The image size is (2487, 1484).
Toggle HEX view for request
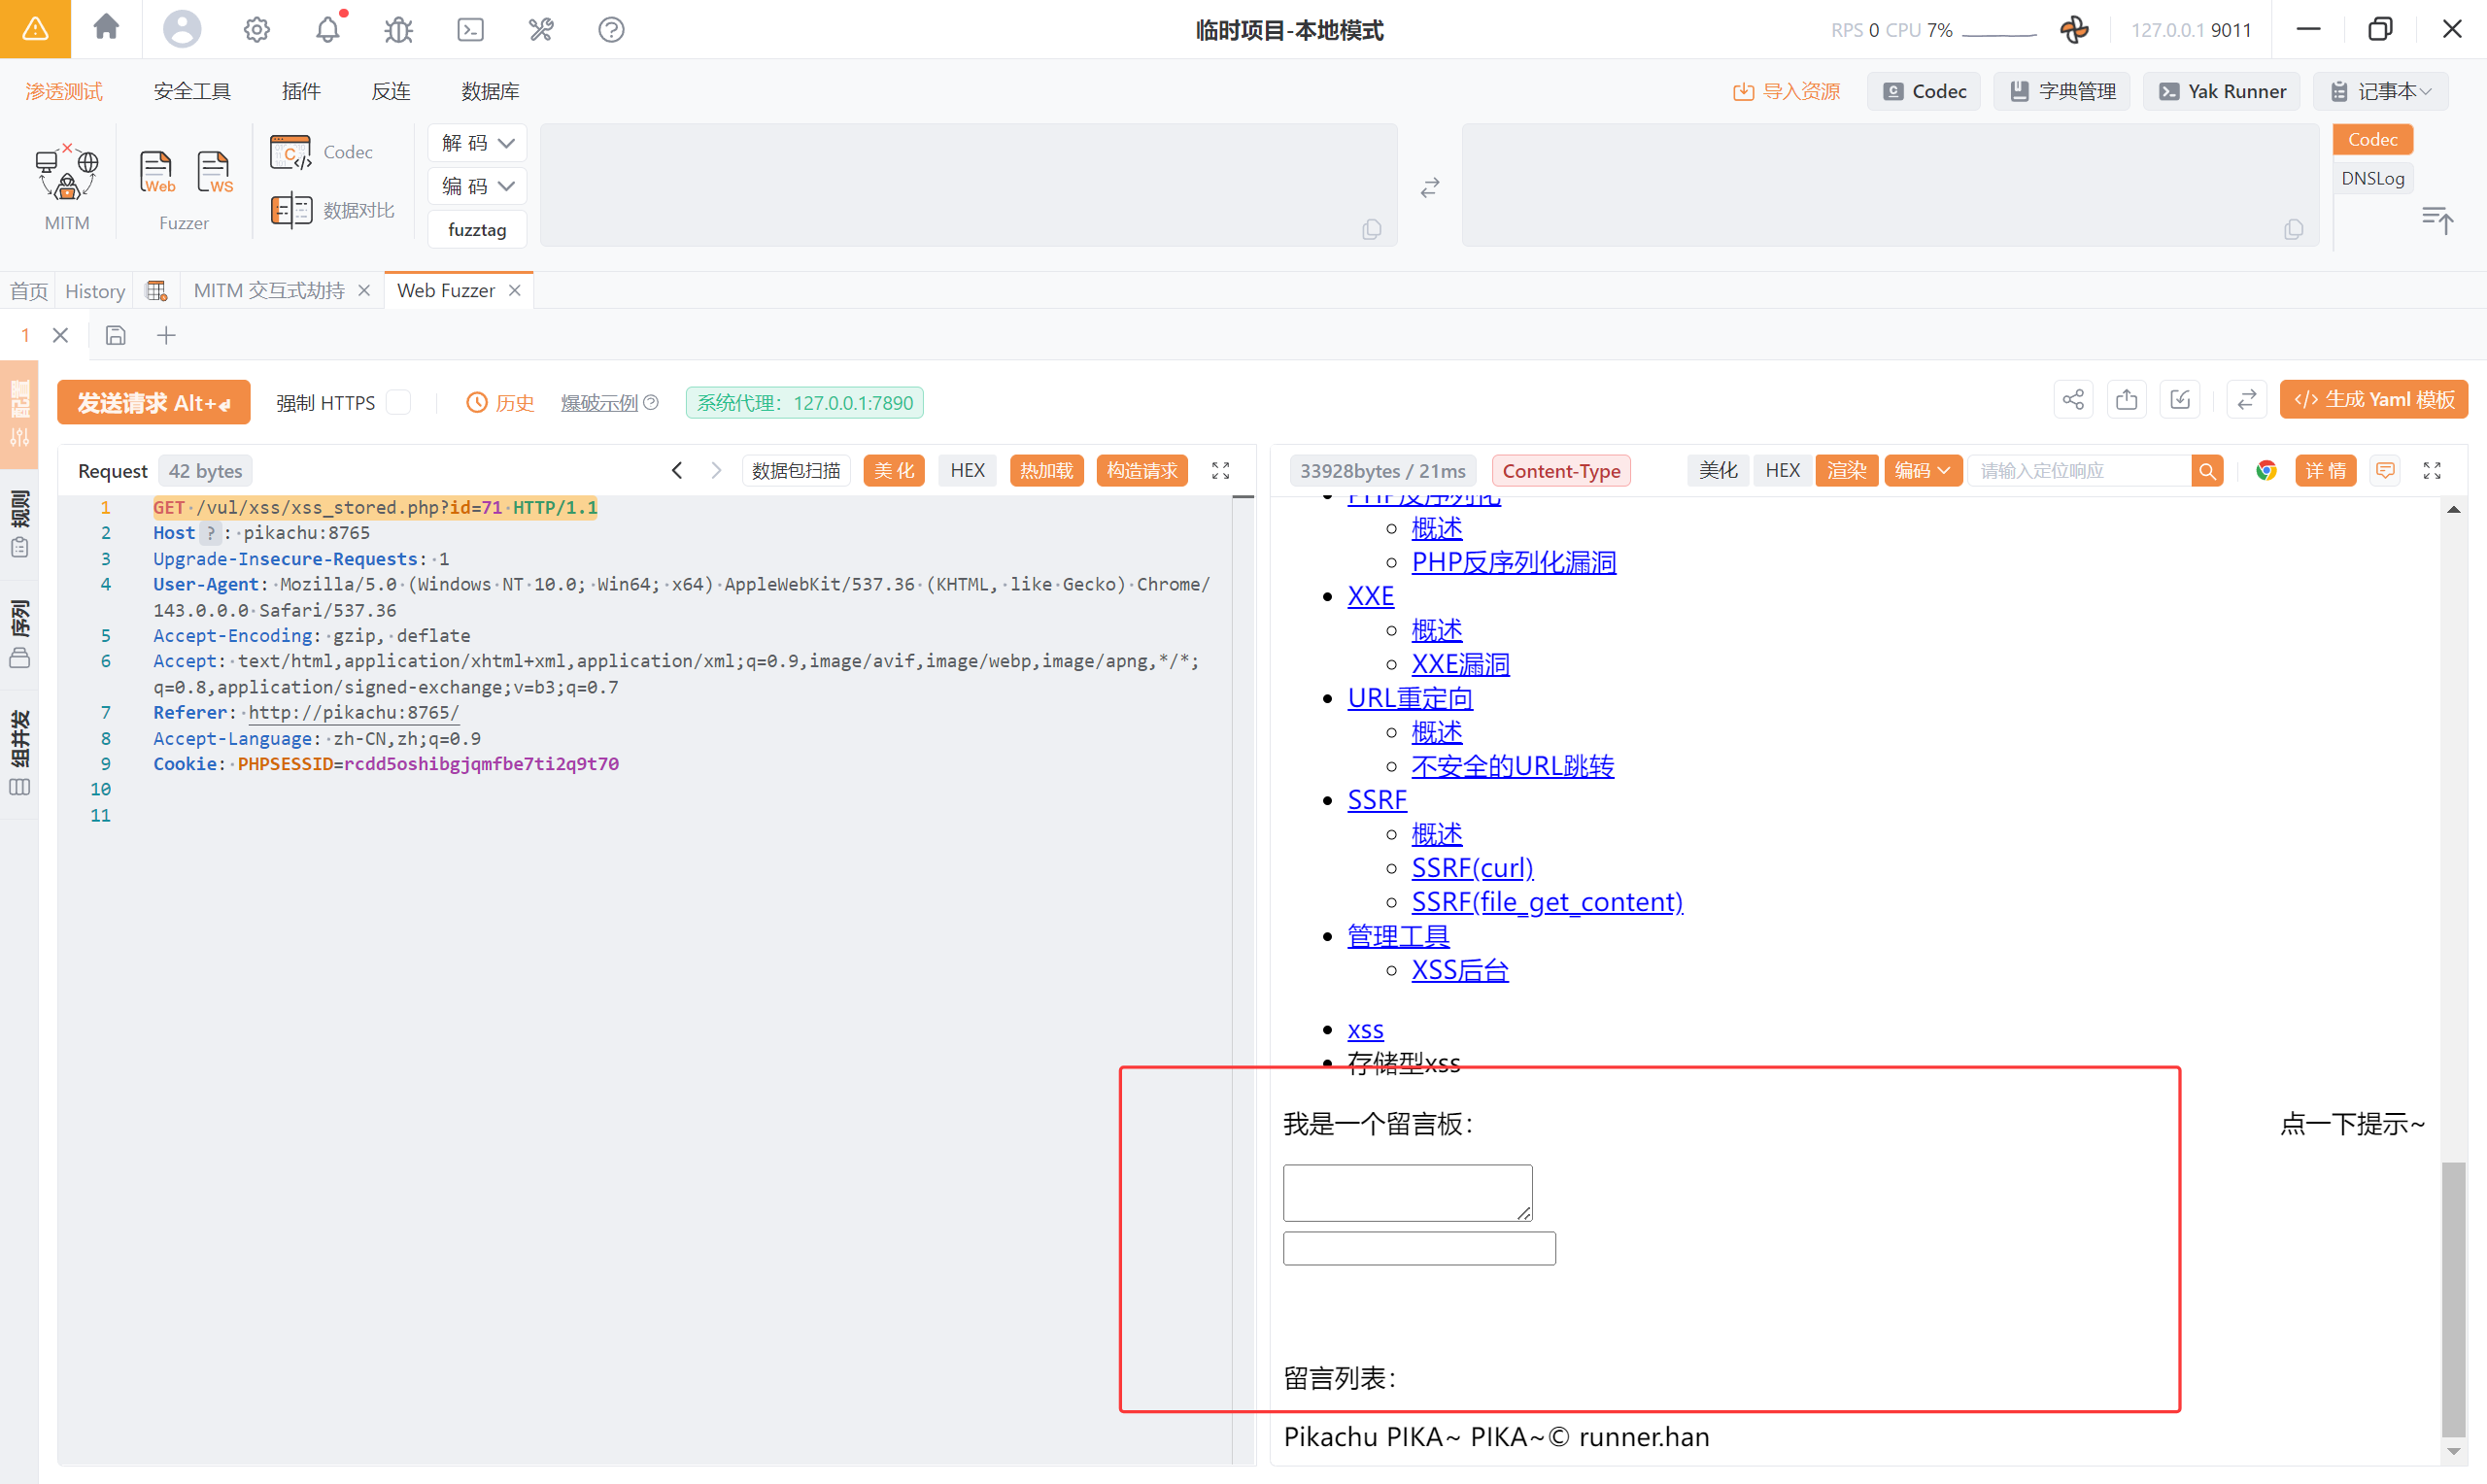pos(966,470)
